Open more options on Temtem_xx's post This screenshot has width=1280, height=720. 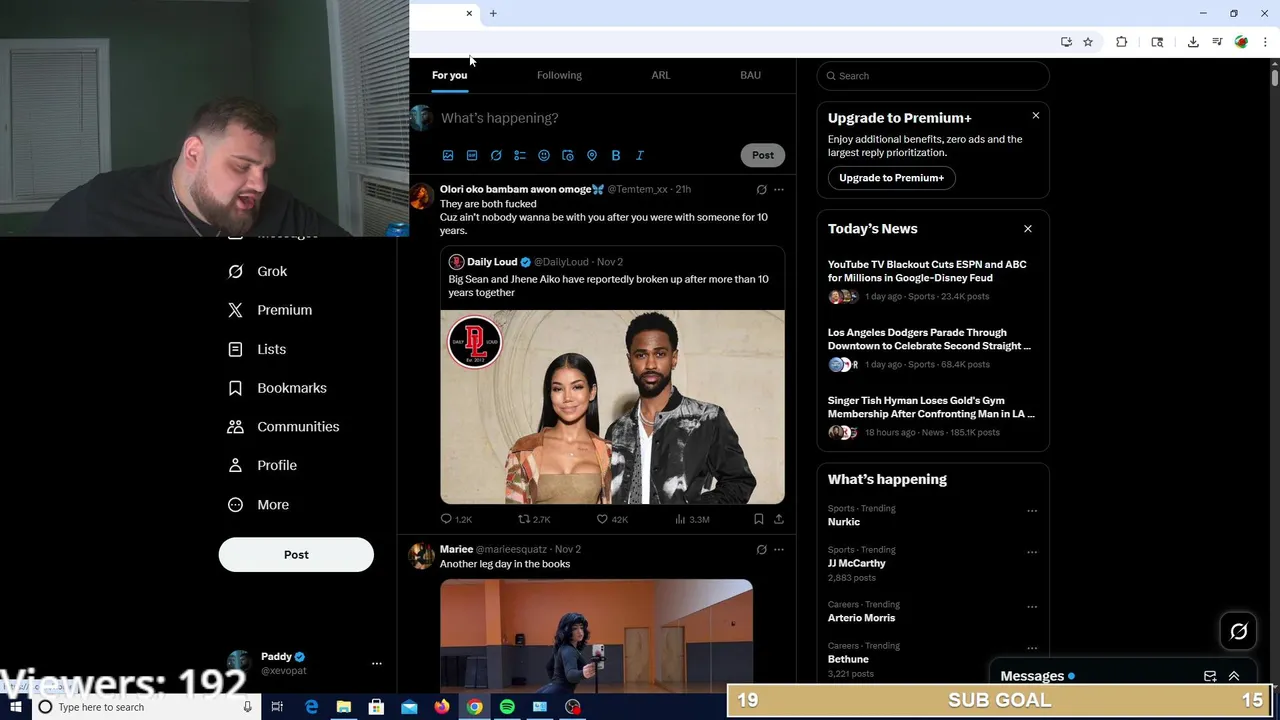(x=779, y=189)
